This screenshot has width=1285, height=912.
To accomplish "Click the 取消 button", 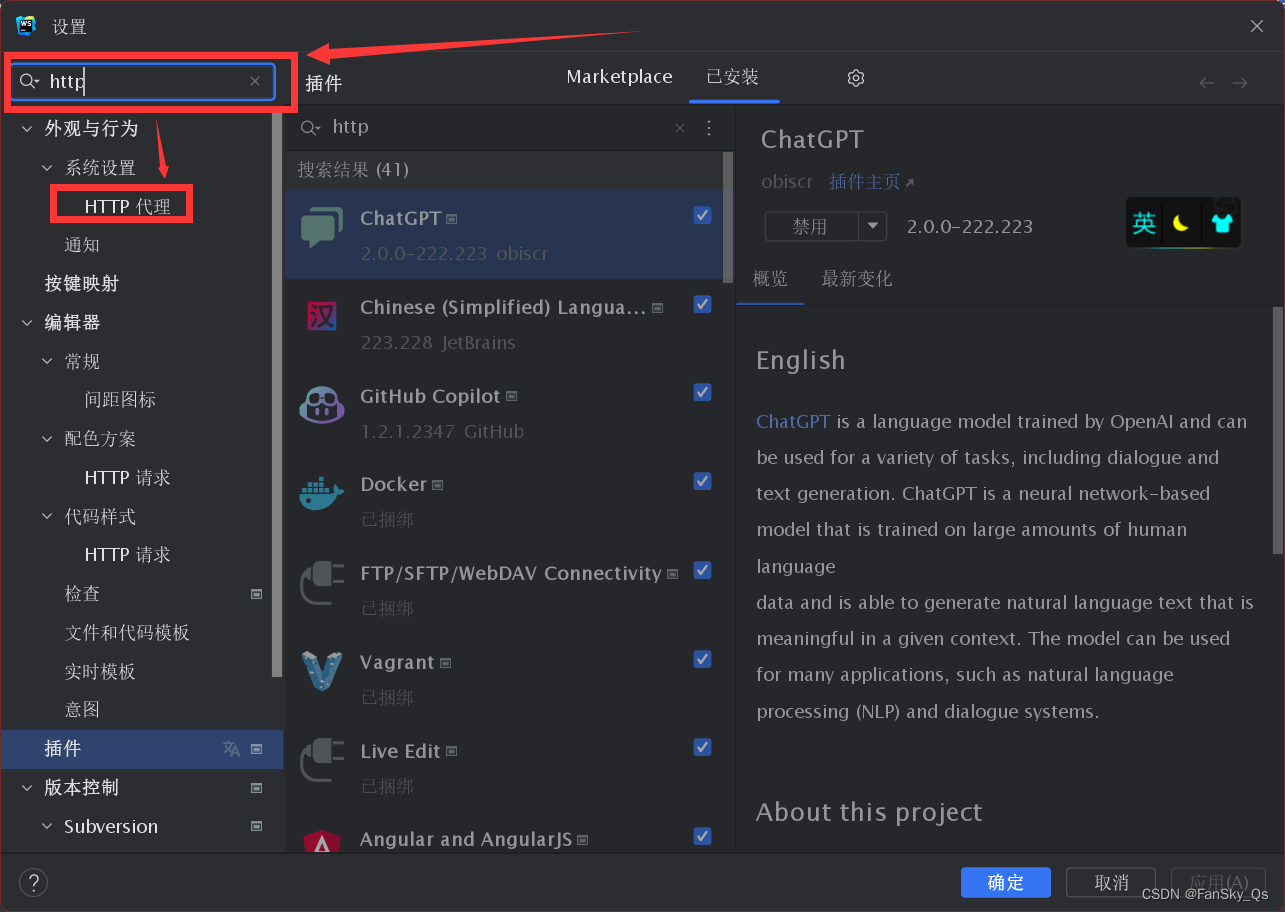I will [1111, 883].
